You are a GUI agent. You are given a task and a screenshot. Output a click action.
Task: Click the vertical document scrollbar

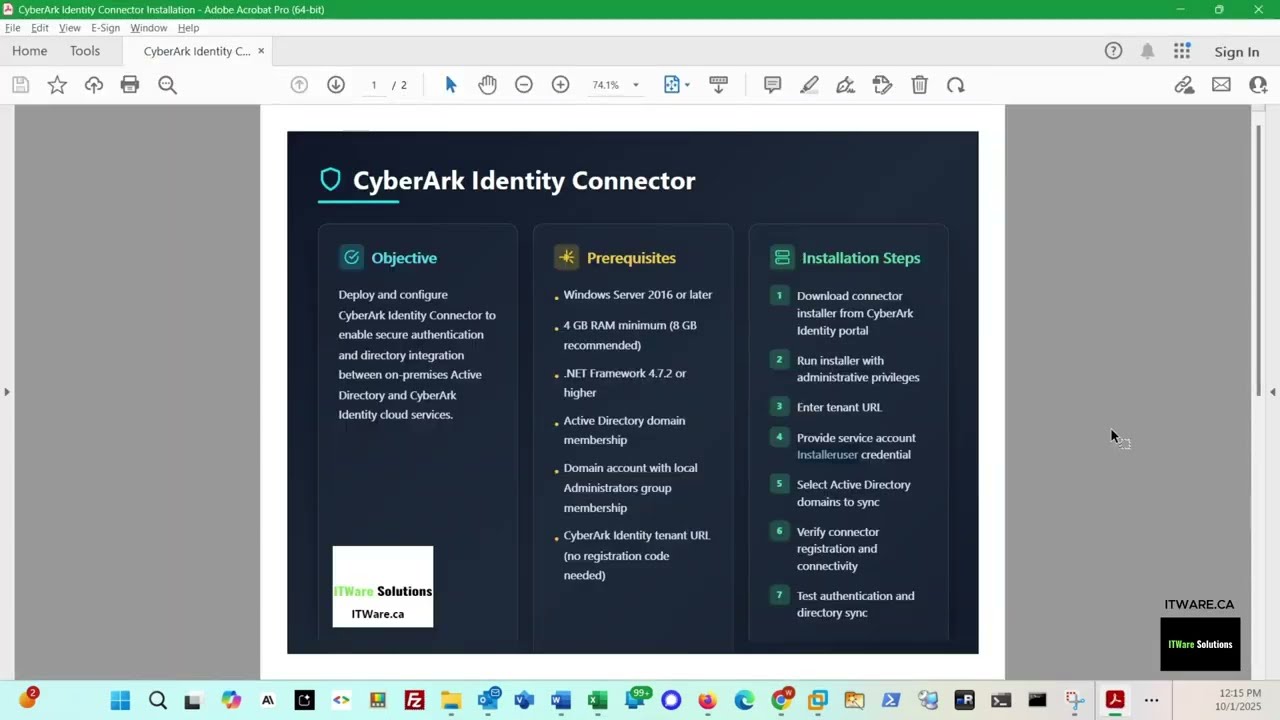click(1259, 260)
